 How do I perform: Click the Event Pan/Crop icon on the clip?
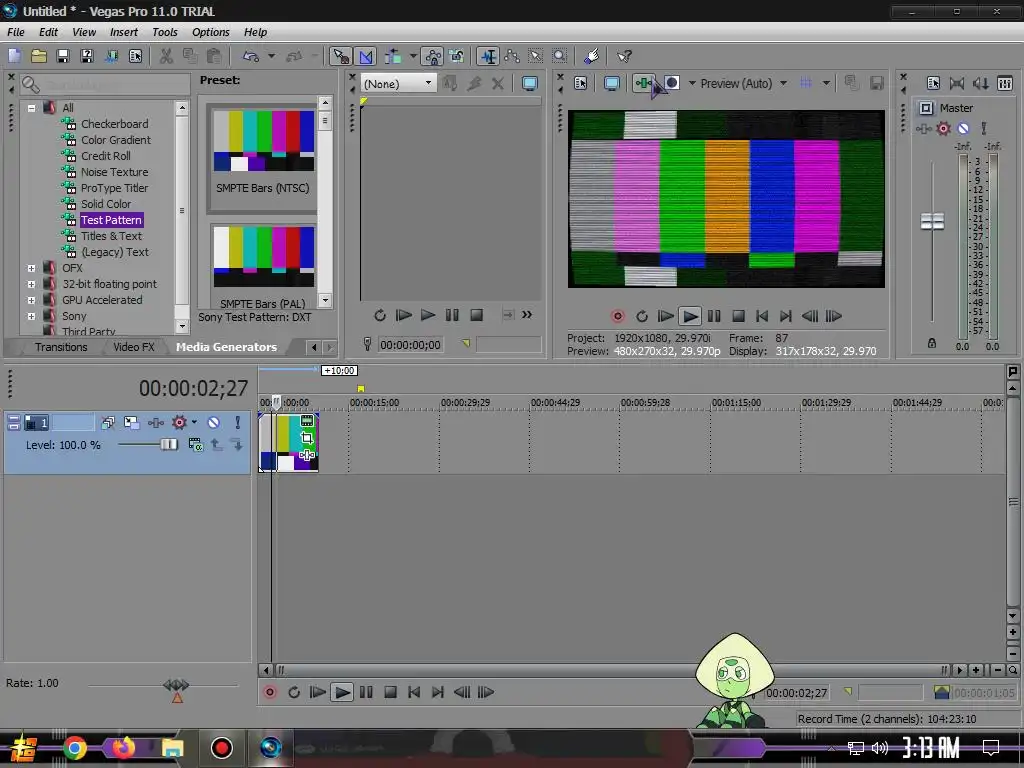[x=307, y=438]
